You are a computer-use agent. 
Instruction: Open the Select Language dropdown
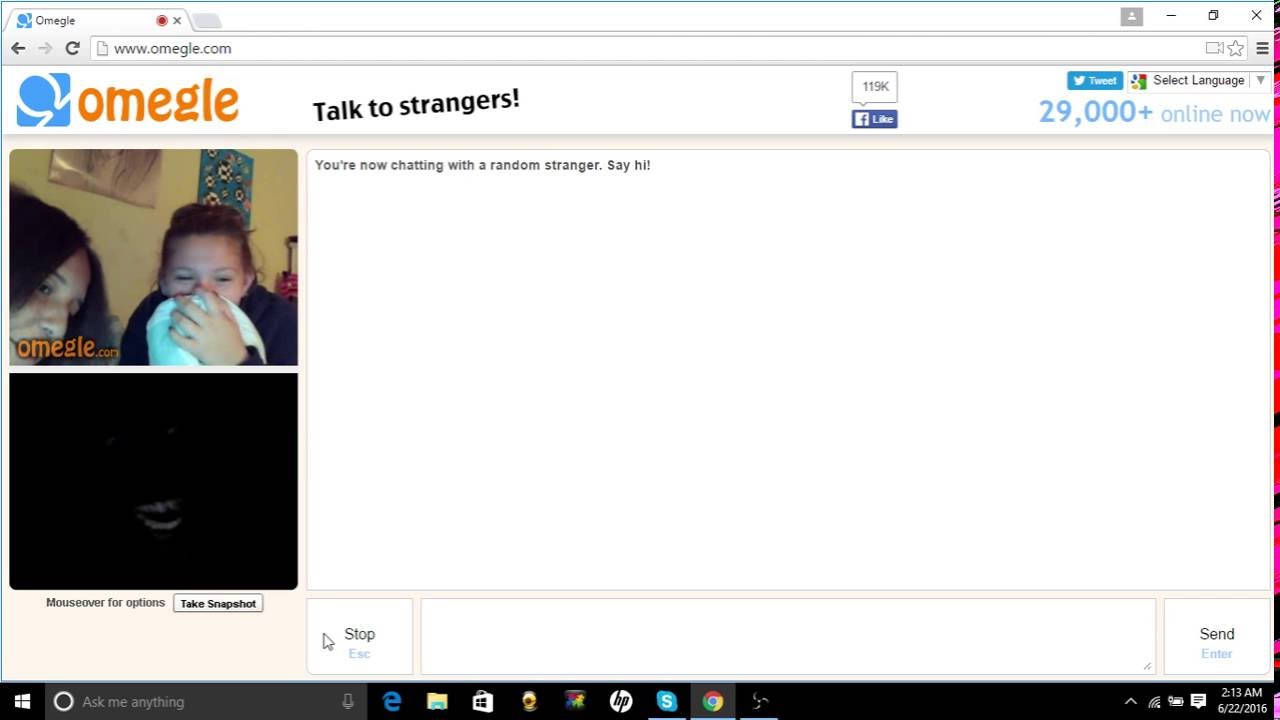(1198, 81)
